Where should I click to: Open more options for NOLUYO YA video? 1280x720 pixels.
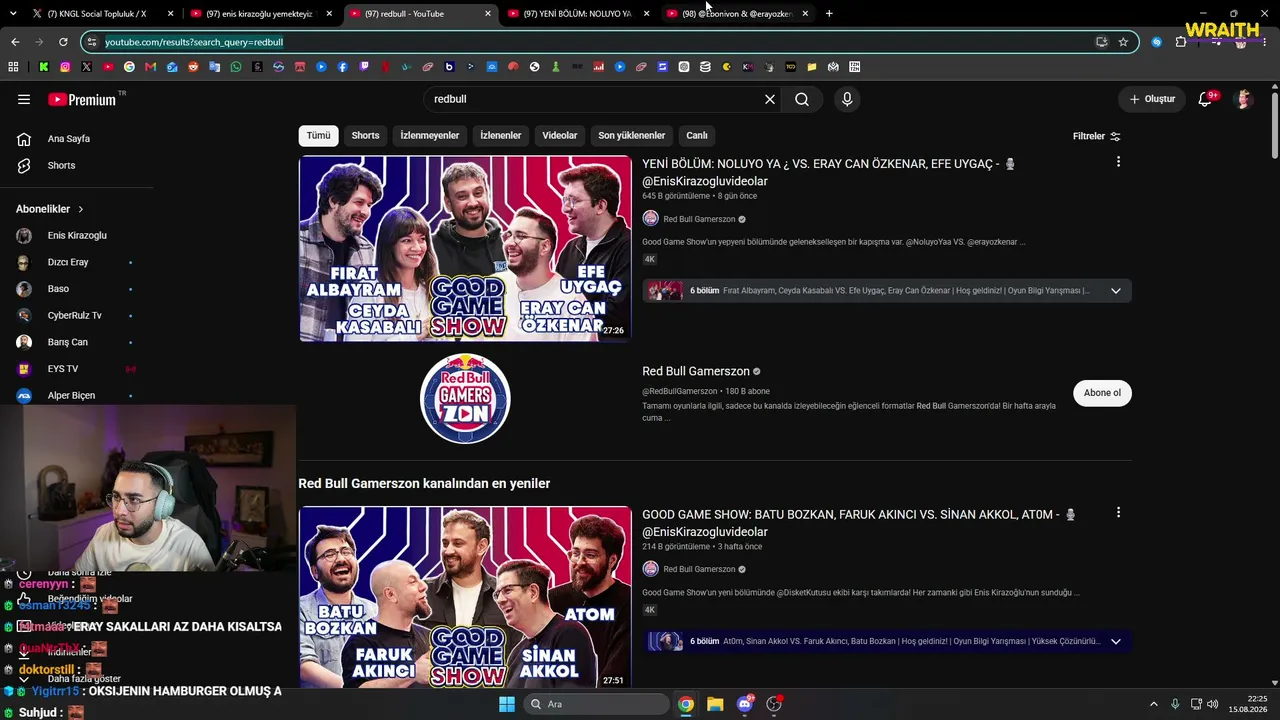(x=1118, y=162)
